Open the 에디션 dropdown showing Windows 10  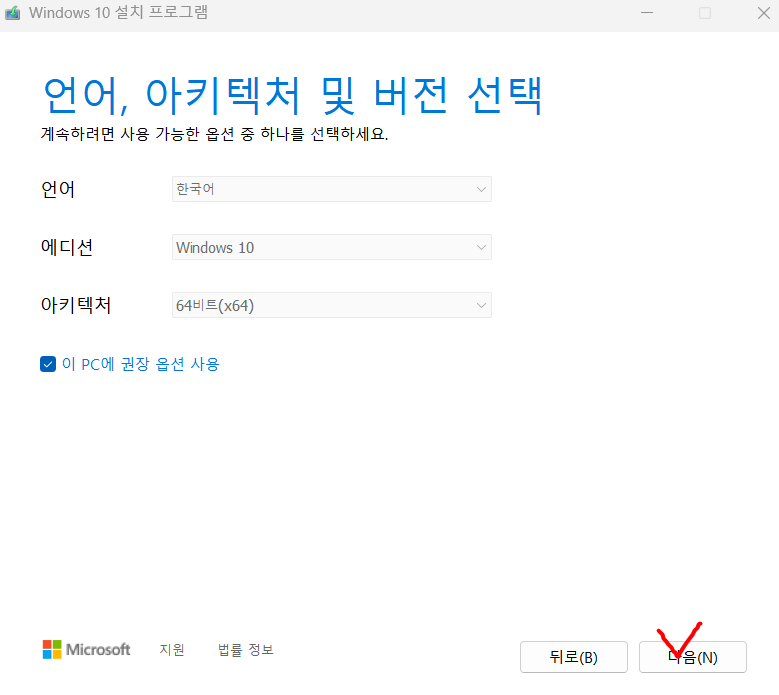coord(331,247)
